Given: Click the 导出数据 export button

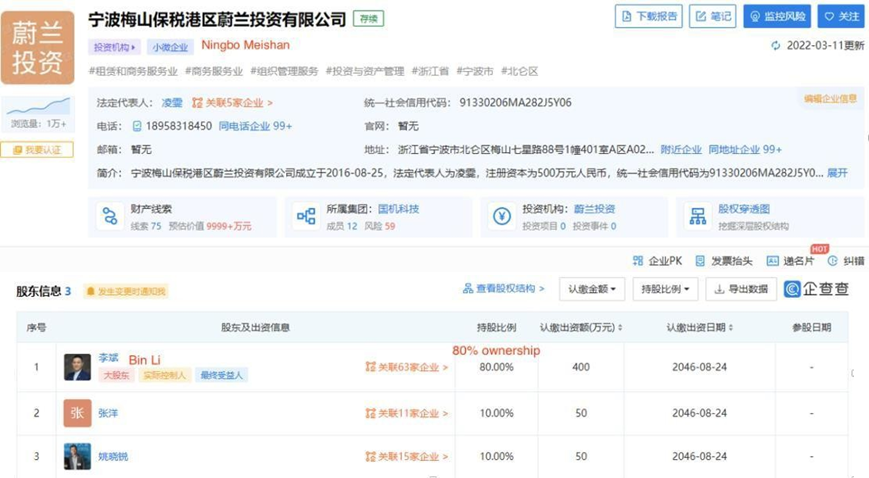Looking at the screenshot, I should pyautogui.click(x=741, y=289).
